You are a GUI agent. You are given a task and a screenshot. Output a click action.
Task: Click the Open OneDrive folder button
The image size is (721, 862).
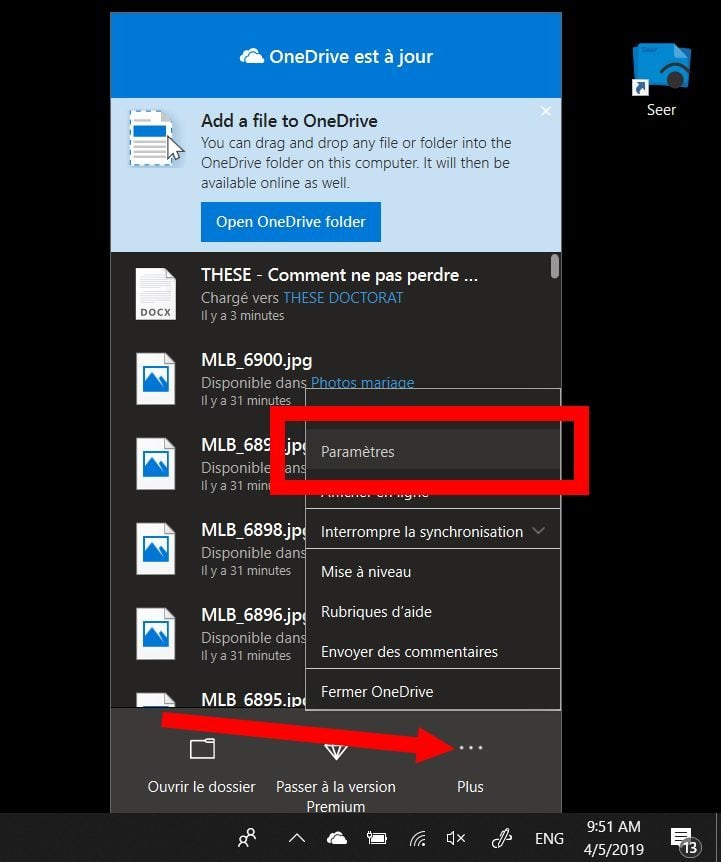(x=291, y=222)
